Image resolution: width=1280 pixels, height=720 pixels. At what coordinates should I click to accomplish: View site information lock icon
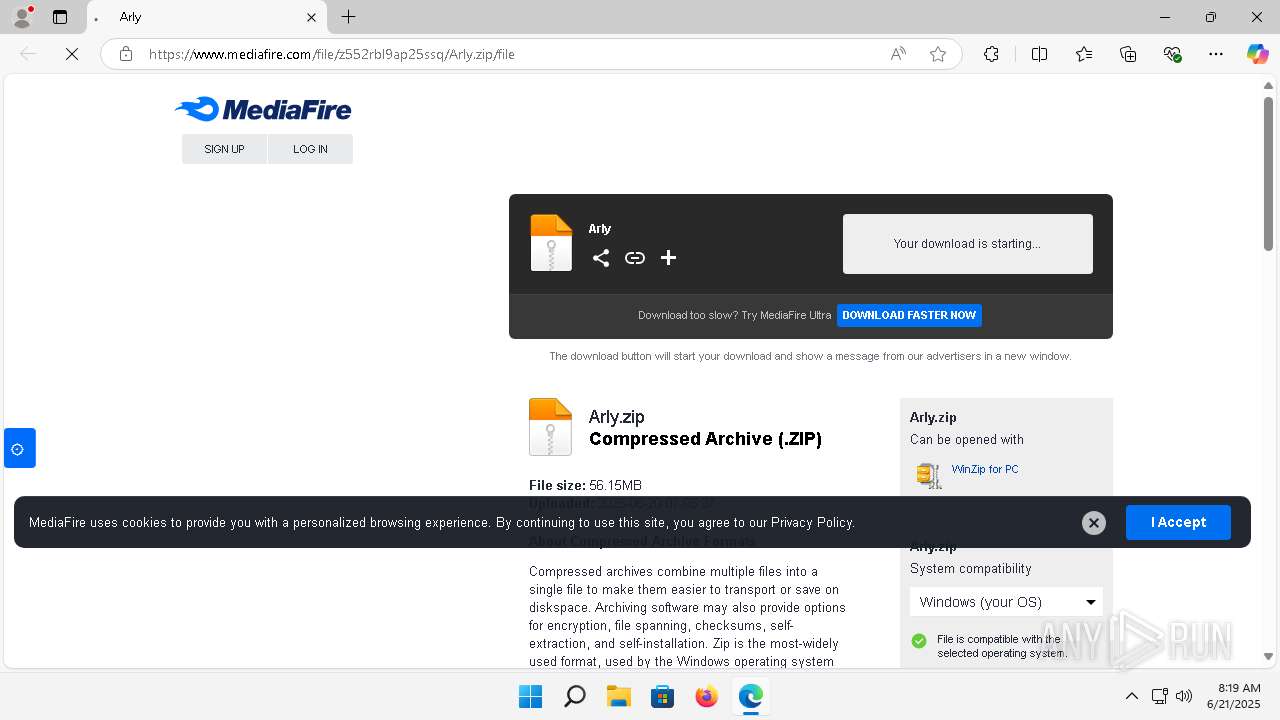pyautogui.click(x=126, y=54)
